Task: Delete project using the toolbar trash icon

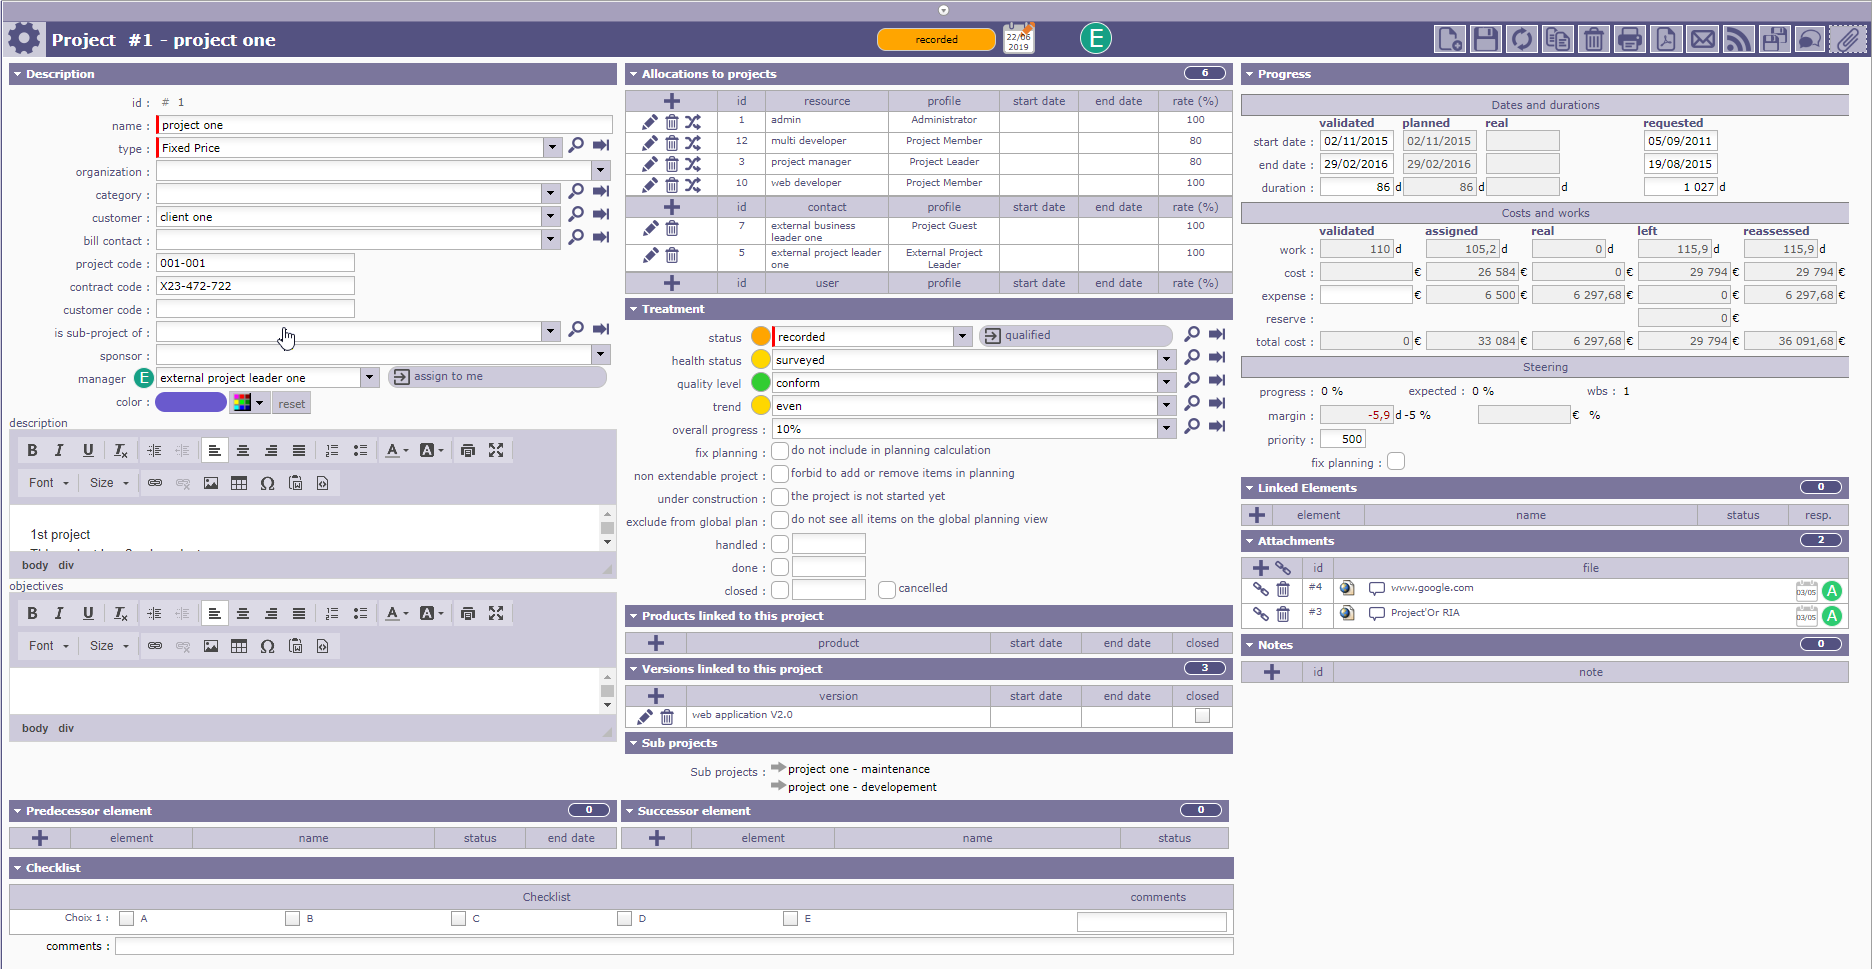Action: (x=1594, y=40)
